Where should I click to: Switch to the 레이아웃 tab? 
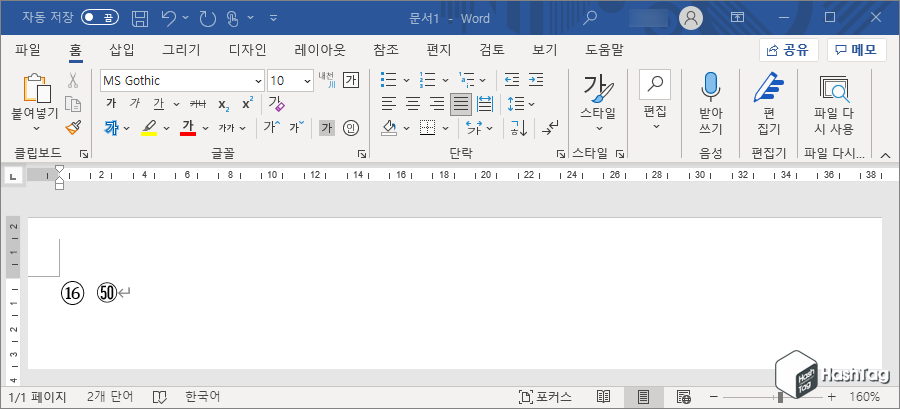click(320, 50)
